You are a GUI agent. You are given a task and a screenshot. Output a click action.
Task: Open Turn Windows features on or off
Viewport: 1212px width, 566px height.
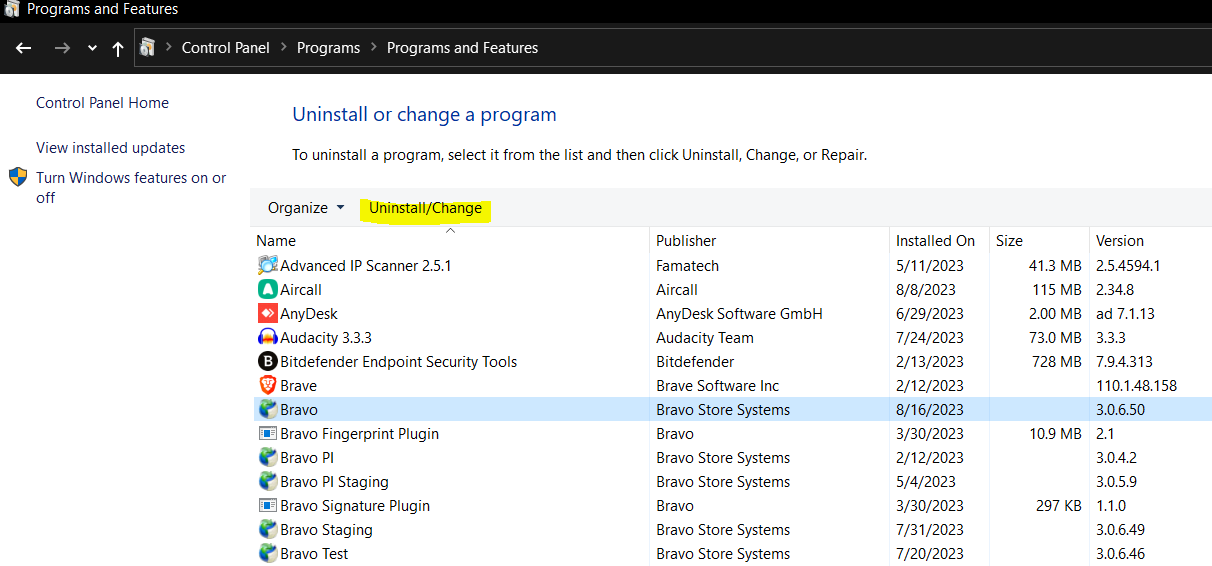(x=131, y=188)
